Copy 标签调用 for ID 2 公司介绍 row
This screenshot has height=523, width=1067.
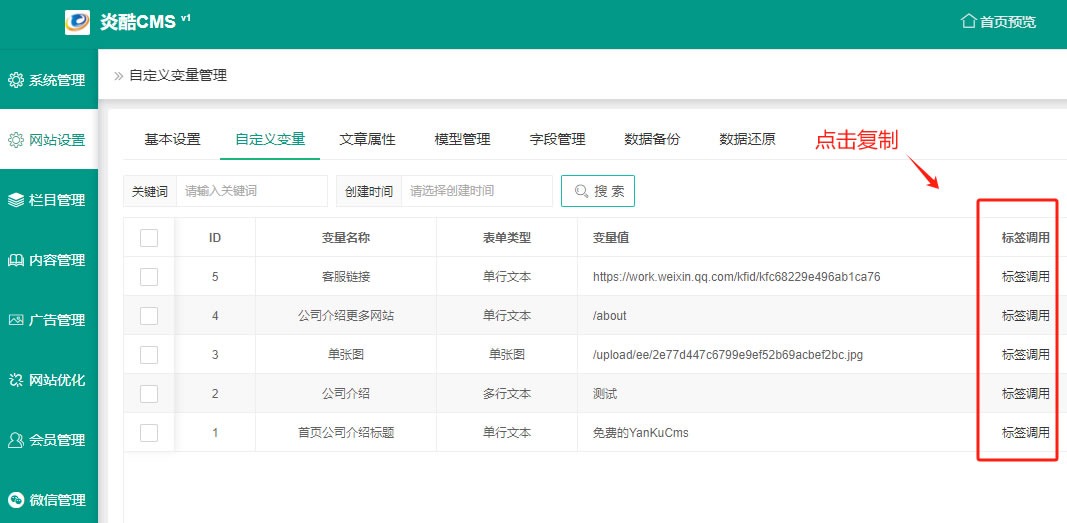point(1025,394)
